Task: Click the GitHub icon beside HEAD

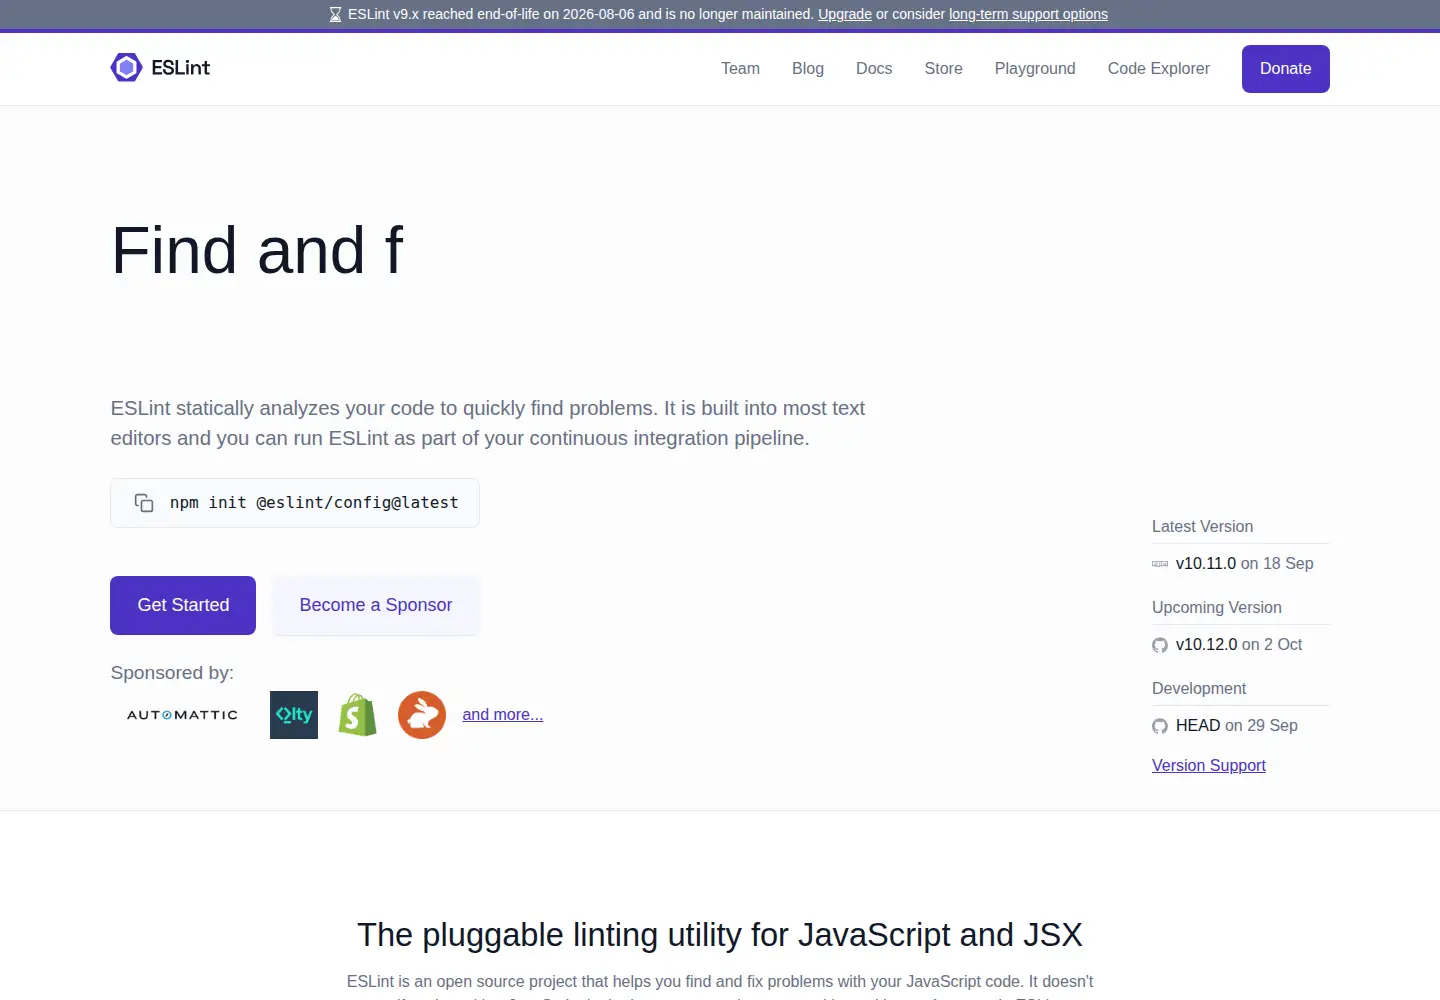Action: point(1160,726)
